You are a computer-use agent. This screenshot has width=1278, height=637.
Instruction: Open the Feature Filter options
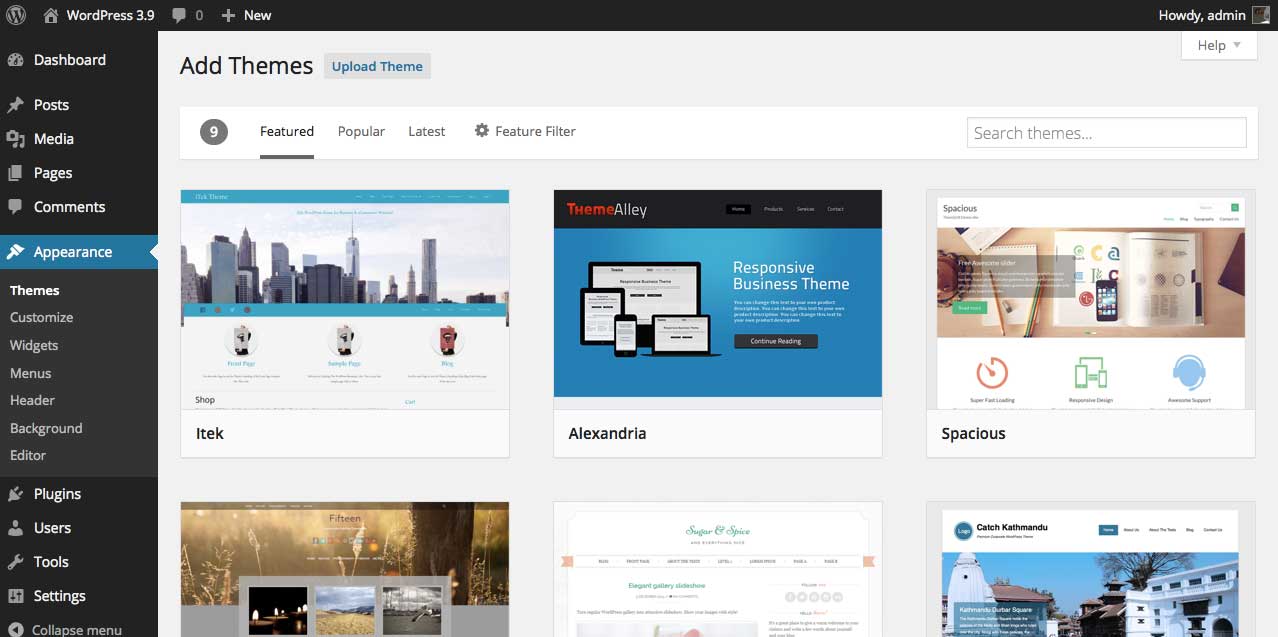pyautogui.click(x=525, y=131)
